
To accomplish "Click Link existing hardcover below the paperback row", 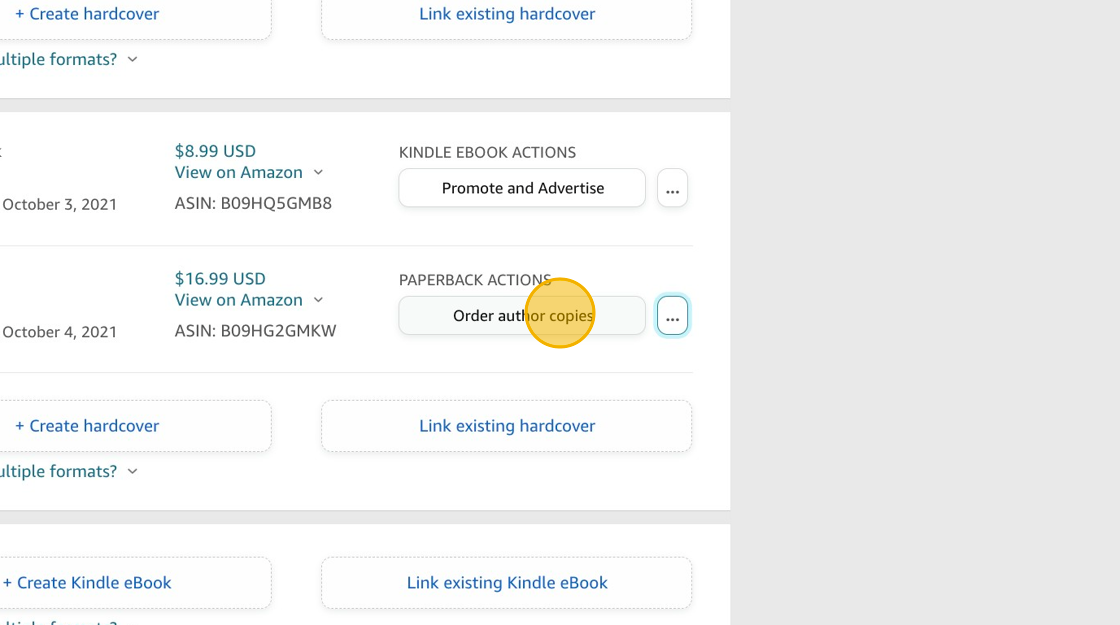I will [x=506, y=426].
